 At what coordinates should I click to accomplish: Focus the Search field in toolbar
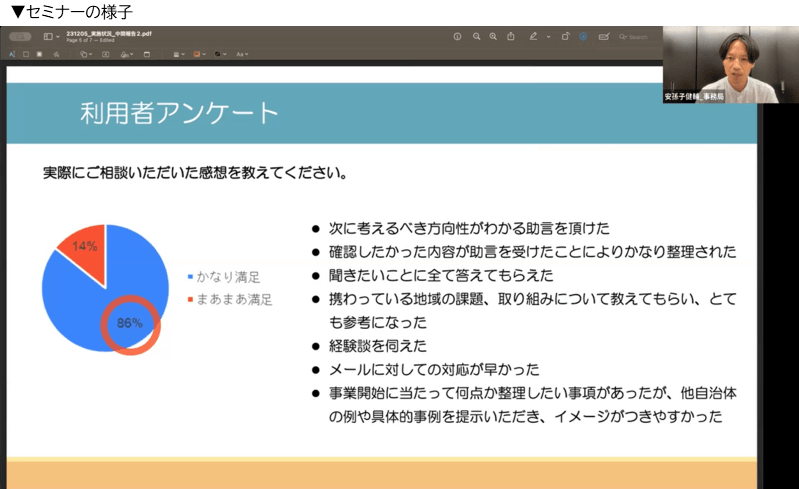coord(633,37)
